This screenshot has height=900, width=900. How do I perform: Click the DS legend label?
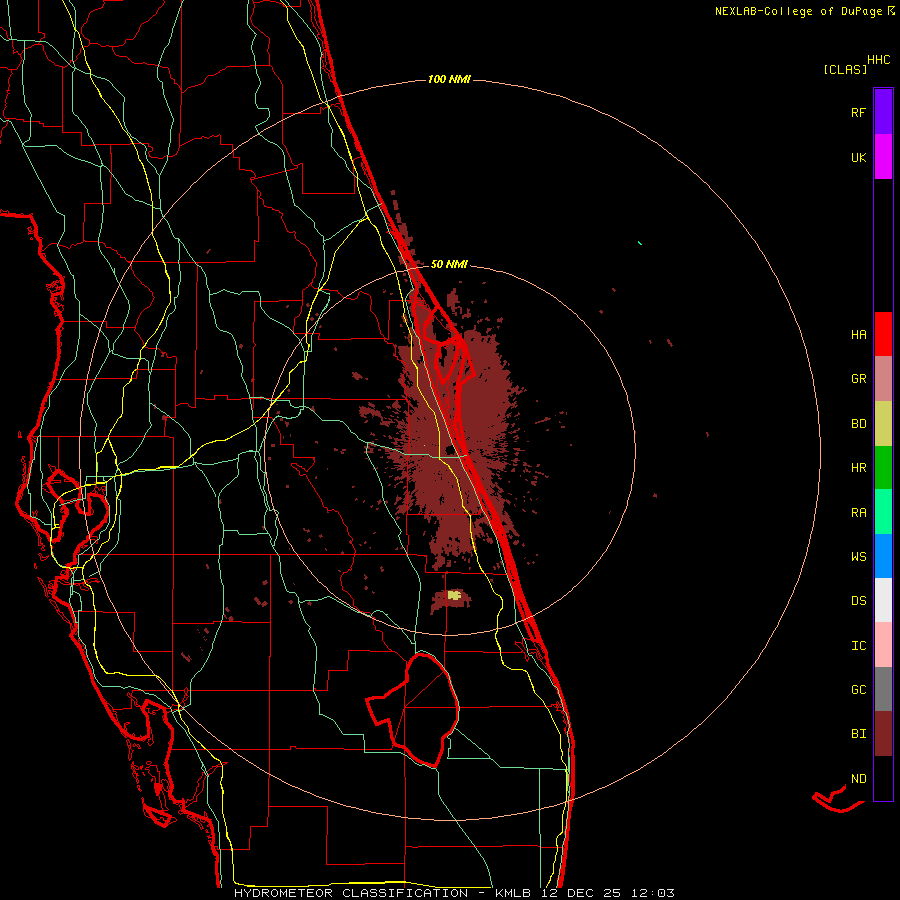pos(858,601)
